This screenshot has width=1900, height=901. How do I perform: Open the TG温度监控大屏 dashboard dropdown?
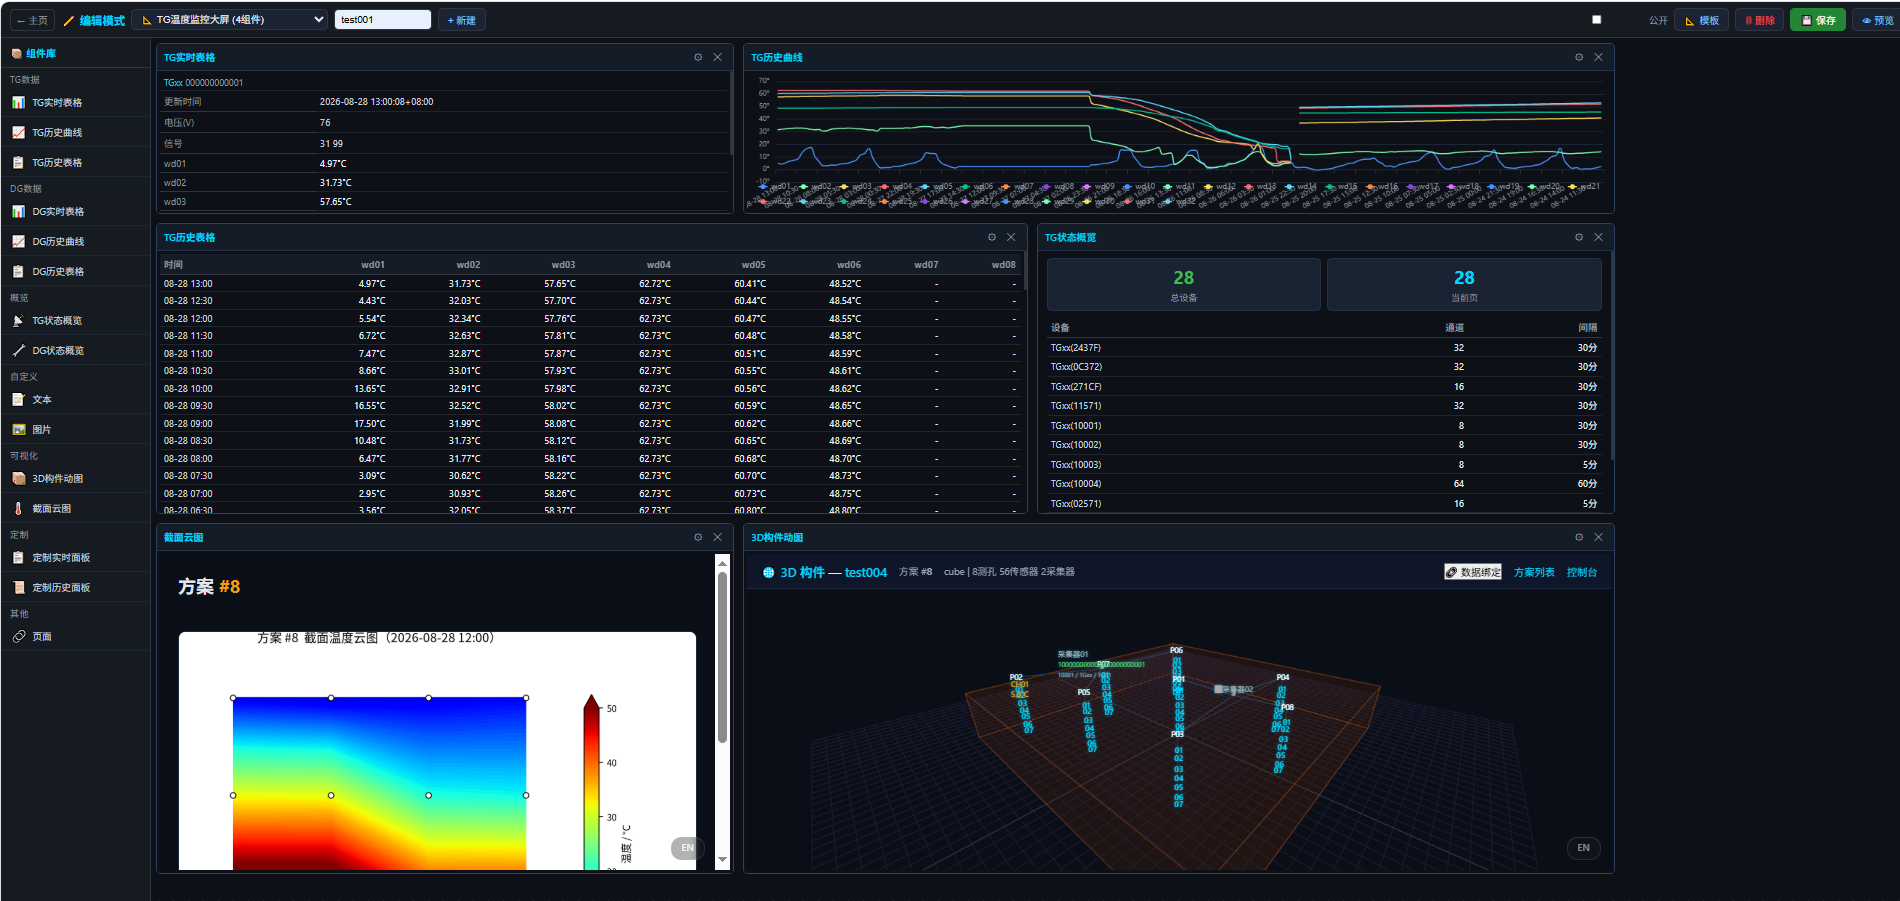(x=230, y=20)
